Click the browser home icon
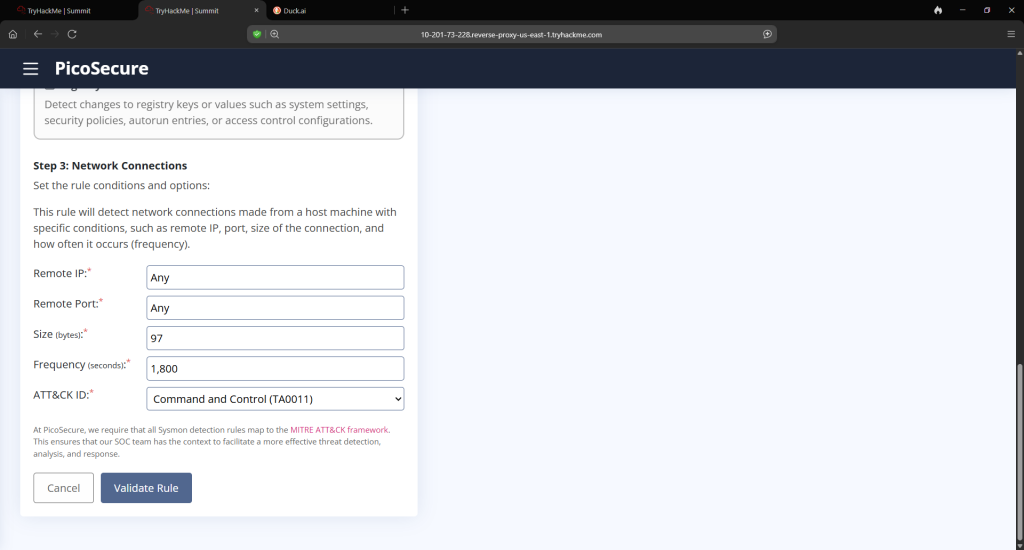 [13, 34]
